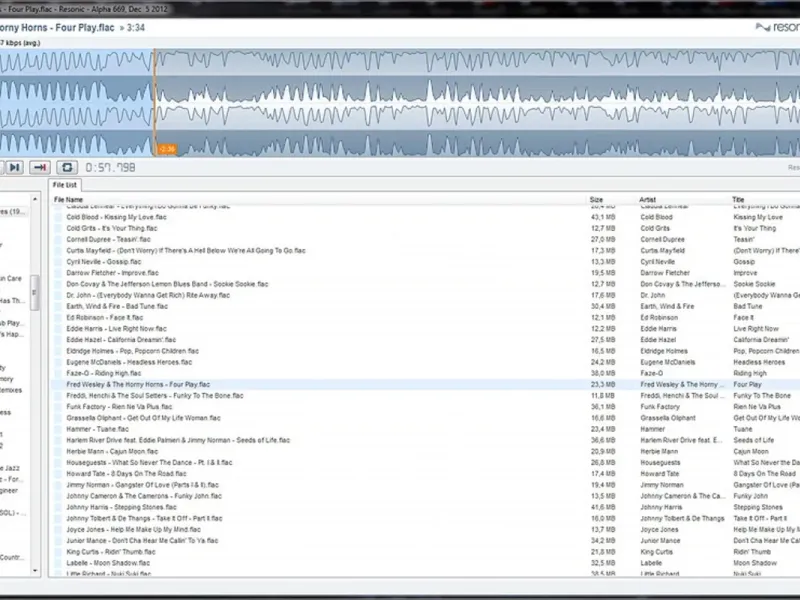Select Don Covay & The Jefferson Lemon Blues Band file
Viewport: 800px width, 600px height.
(167, 284)
